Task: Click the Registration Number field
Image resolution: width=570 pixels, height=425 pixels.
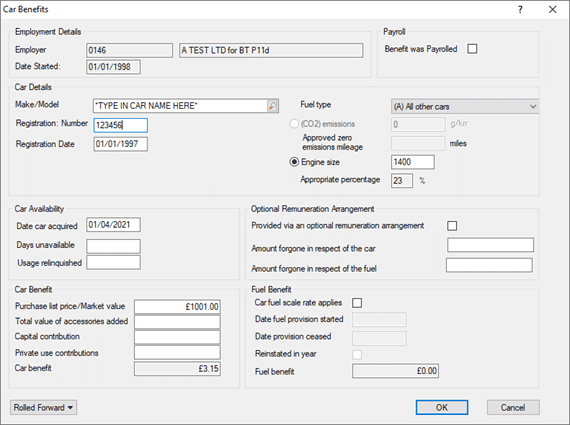Action: pos(121,125)
